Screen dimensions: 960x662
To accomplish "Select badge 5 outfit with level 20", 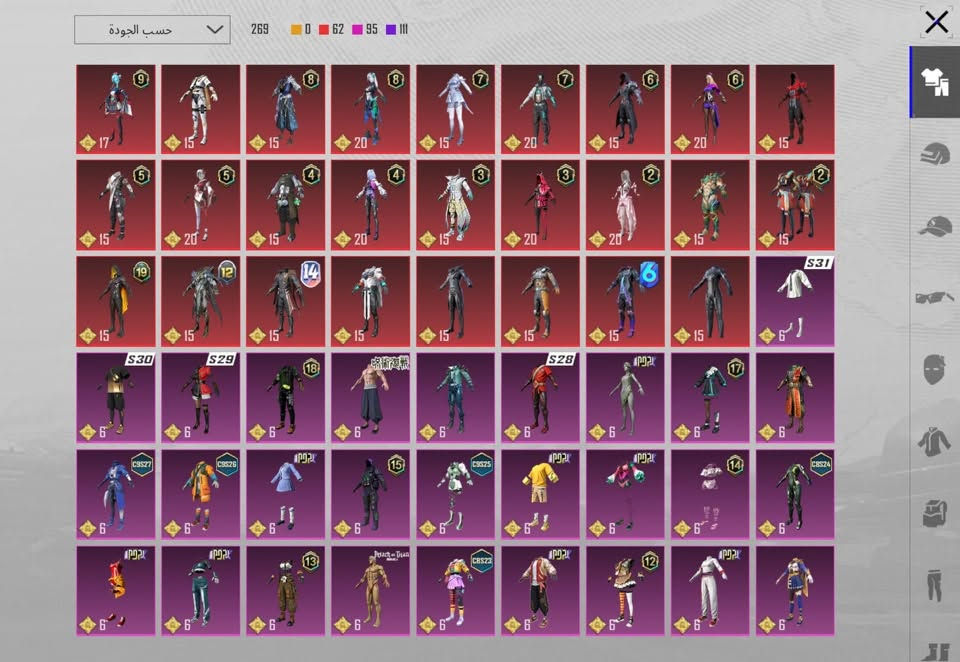I will coord(200,205).
